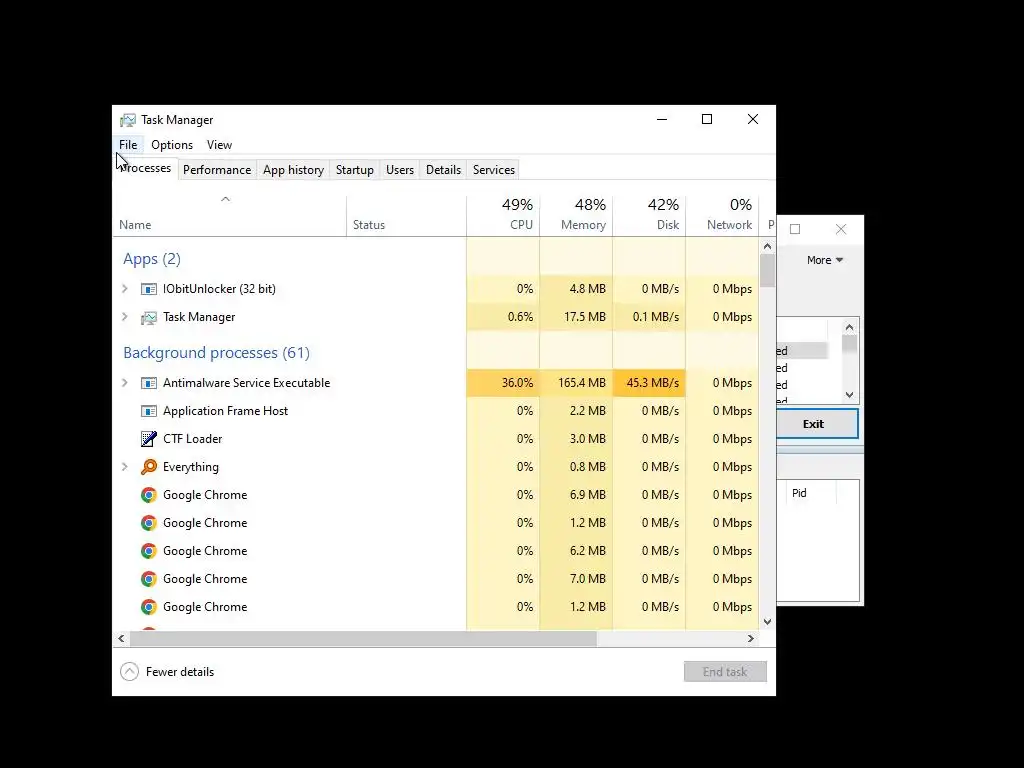
Task: Click the IObitUnlocker process icon
Action: [149, 289]
